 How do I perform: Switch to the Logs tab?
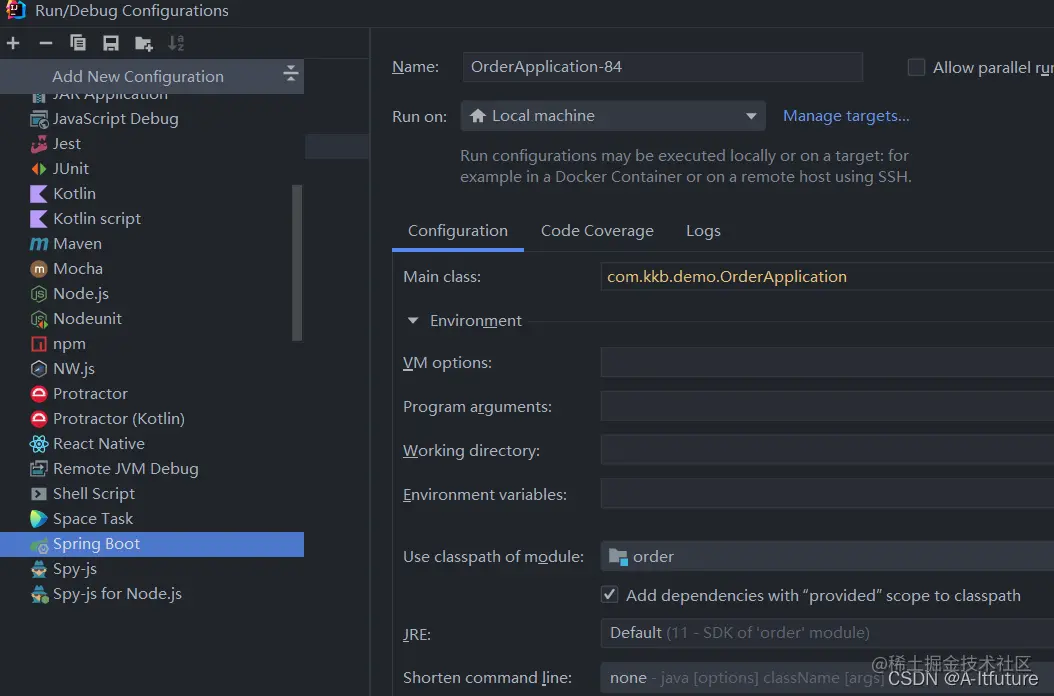(x=703, y=231)
